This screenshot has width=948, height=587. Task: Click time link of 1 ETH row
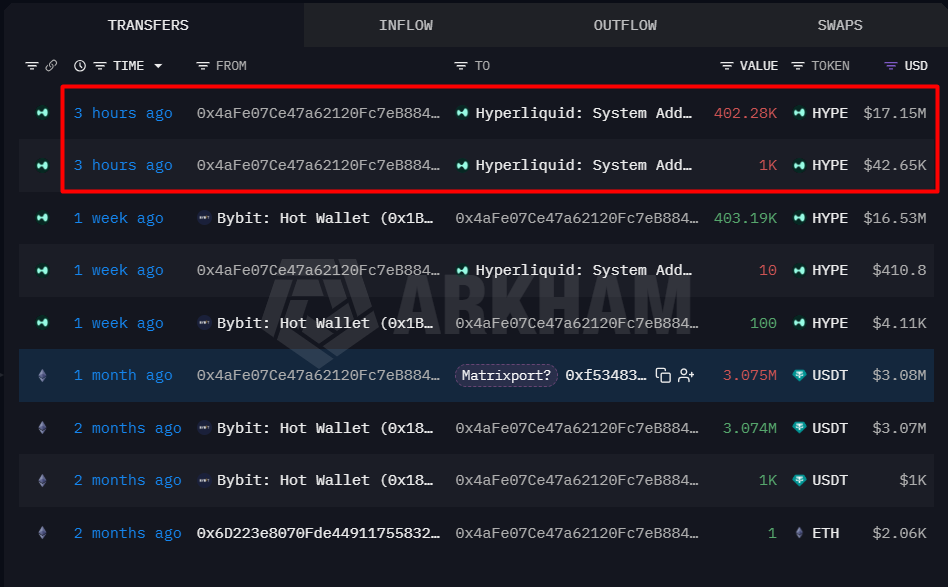(128, 533)
